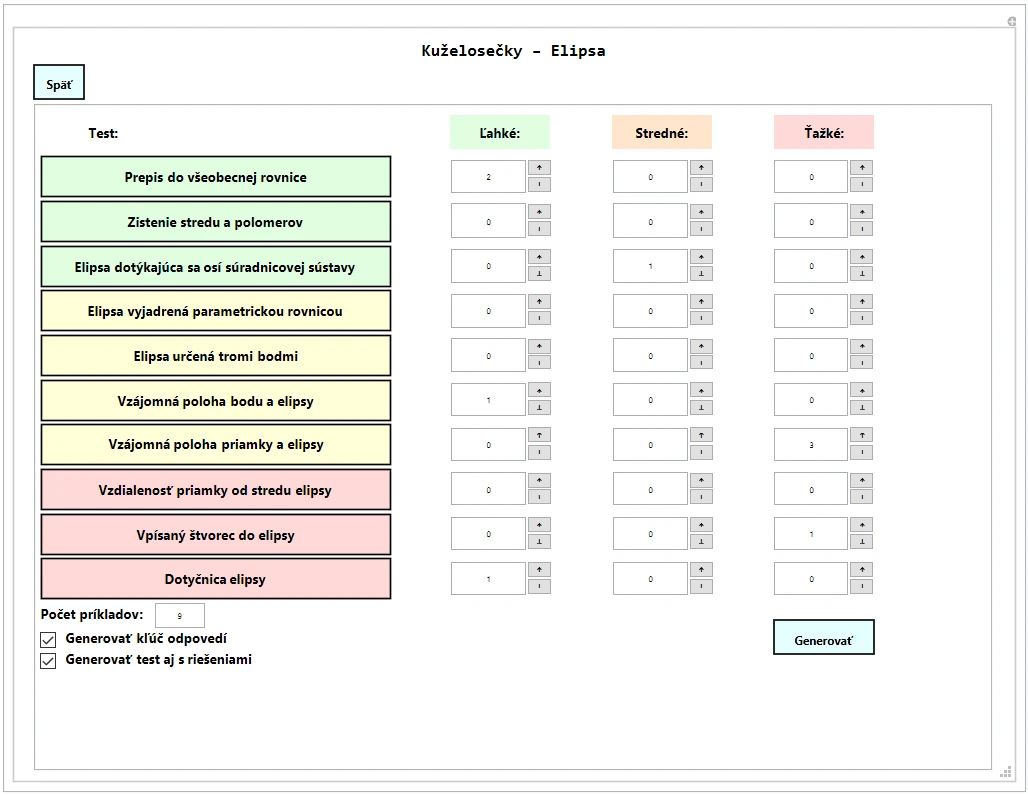The width and height of the screenshot is (1028, 795).
Task: Click the plus icon at window corner
Action: tap(1012, 22)
